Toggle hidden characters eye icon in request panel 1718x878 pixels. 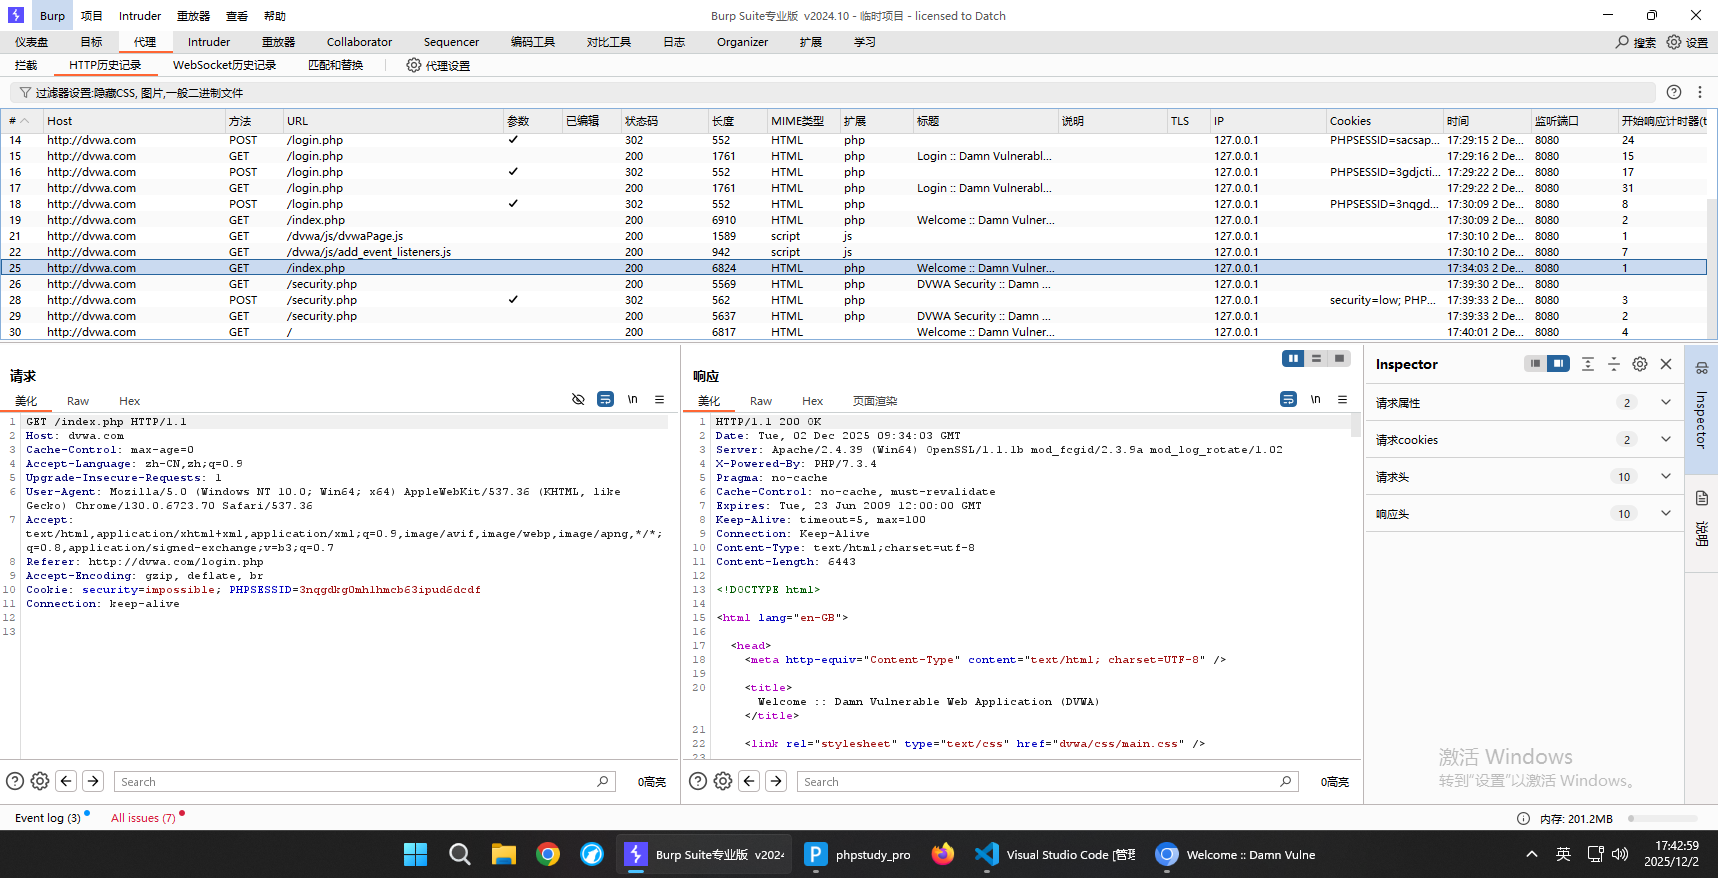578,399
